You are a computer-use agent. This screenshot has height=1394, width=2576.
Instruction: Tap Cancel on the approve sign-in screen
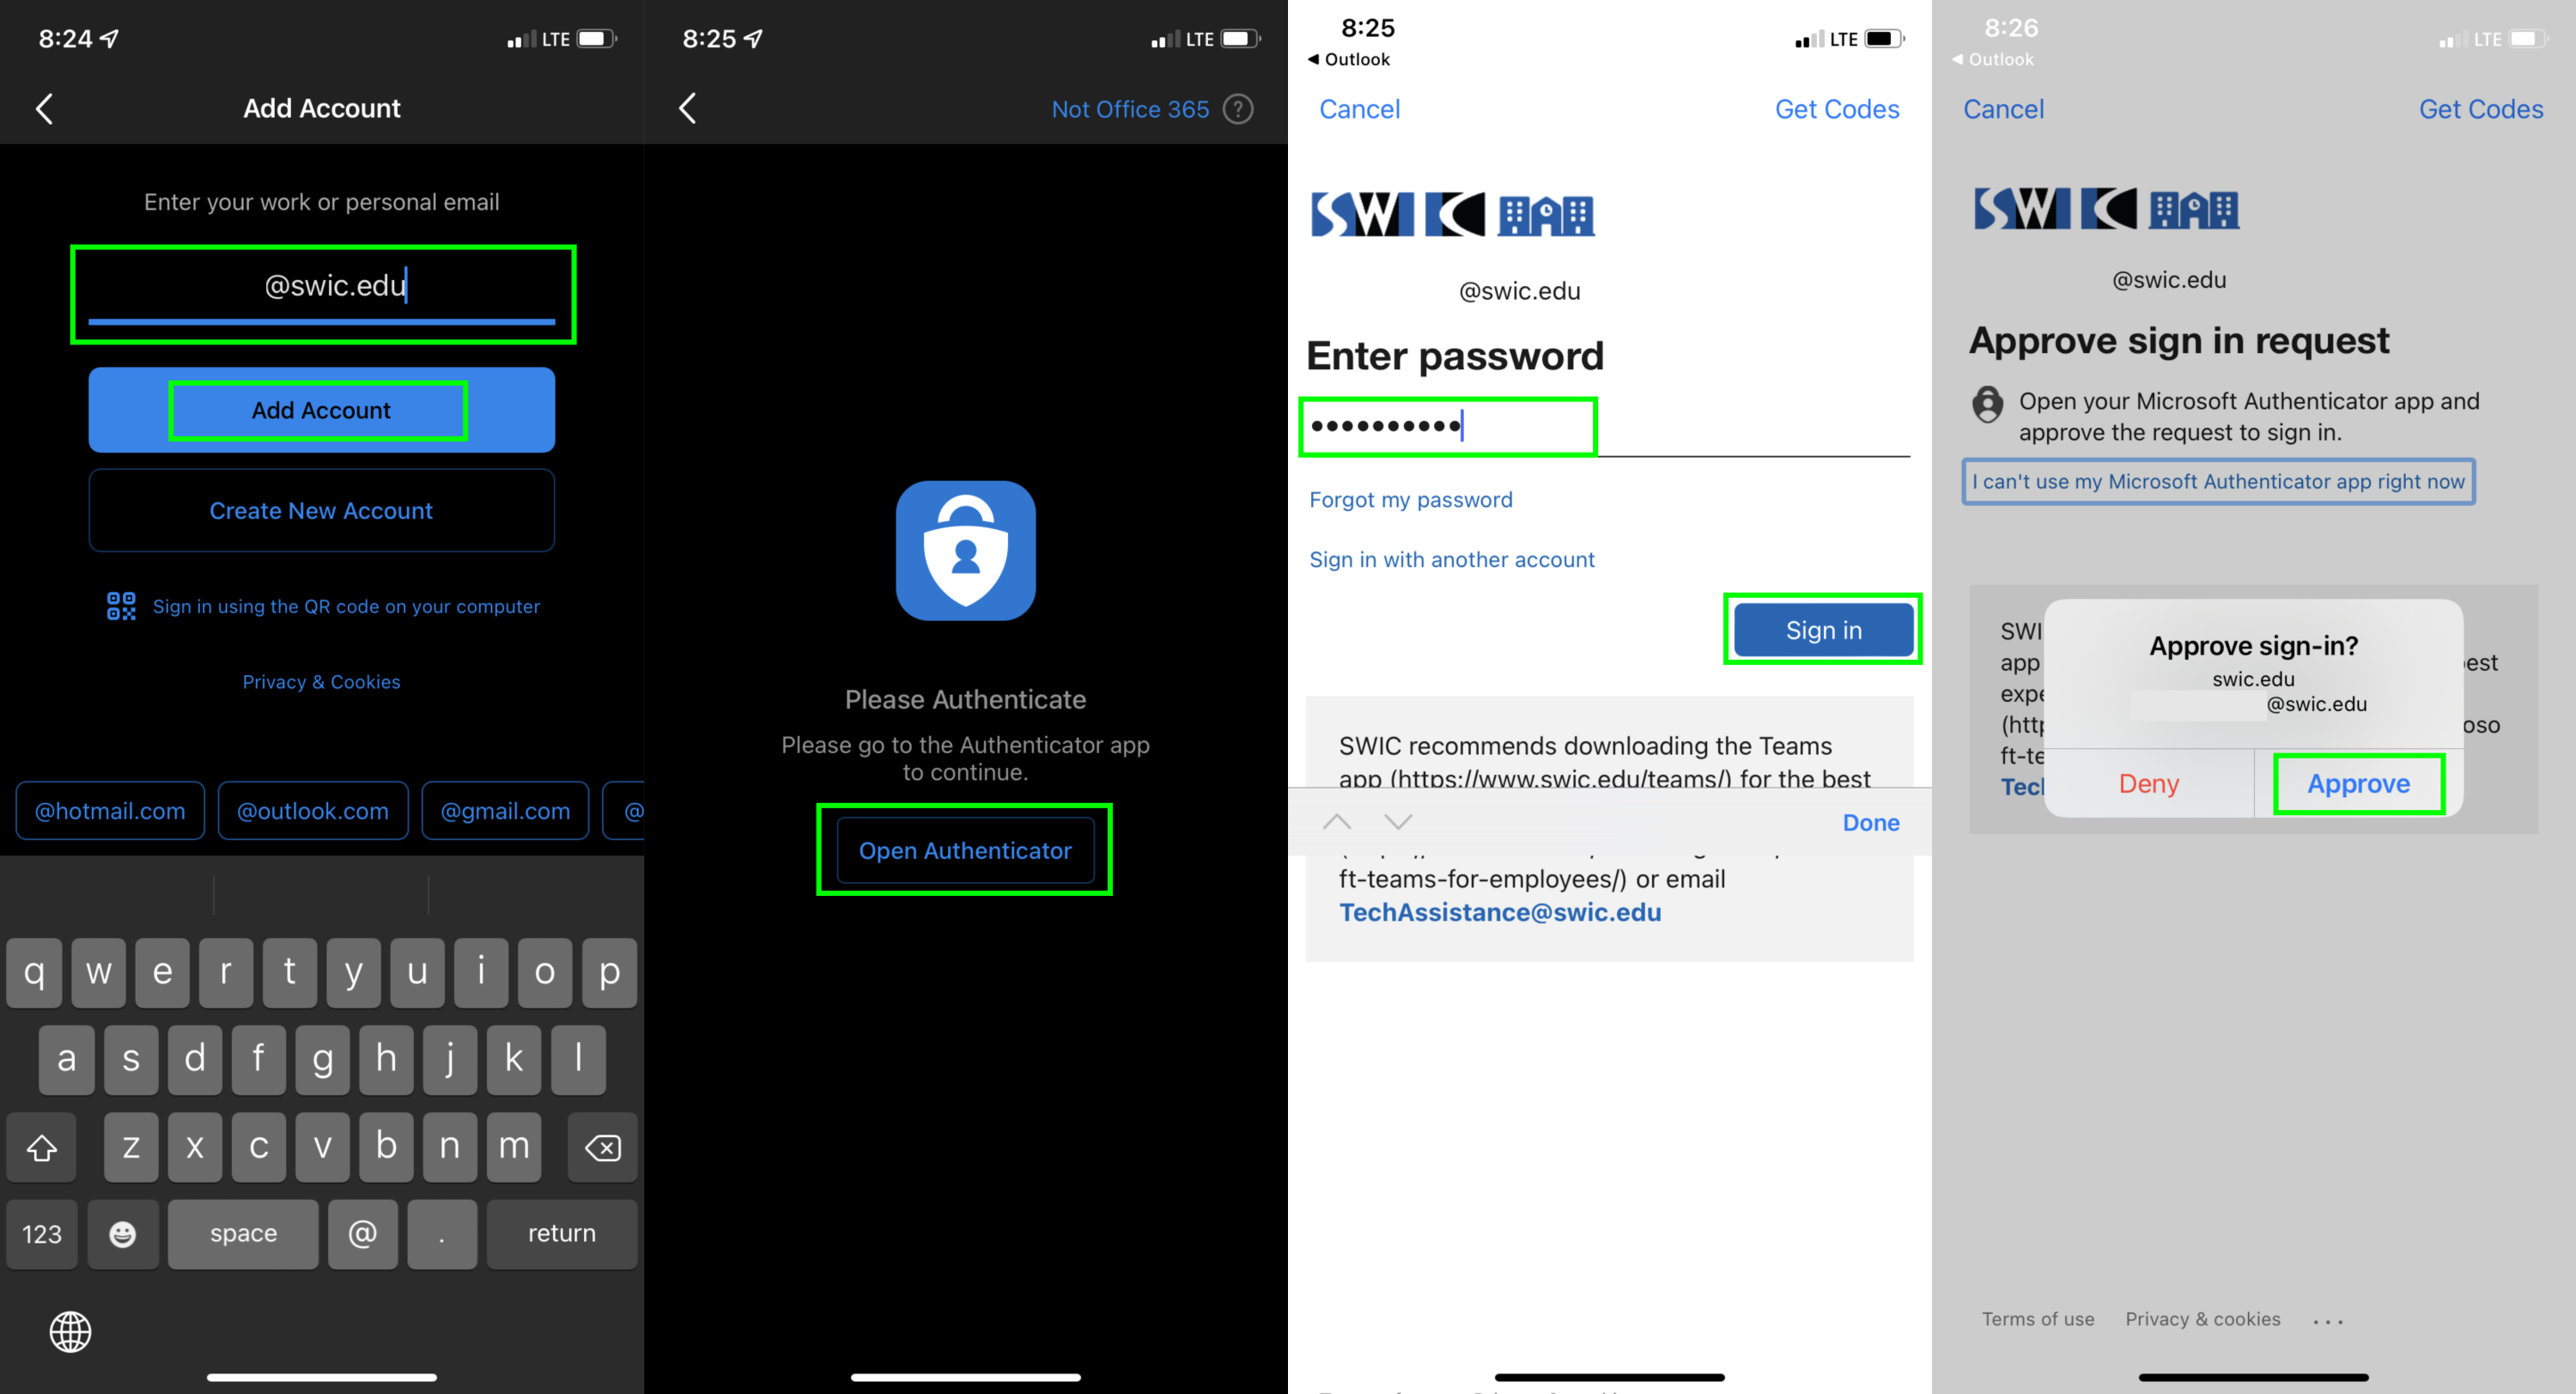tap(2006, 108)
